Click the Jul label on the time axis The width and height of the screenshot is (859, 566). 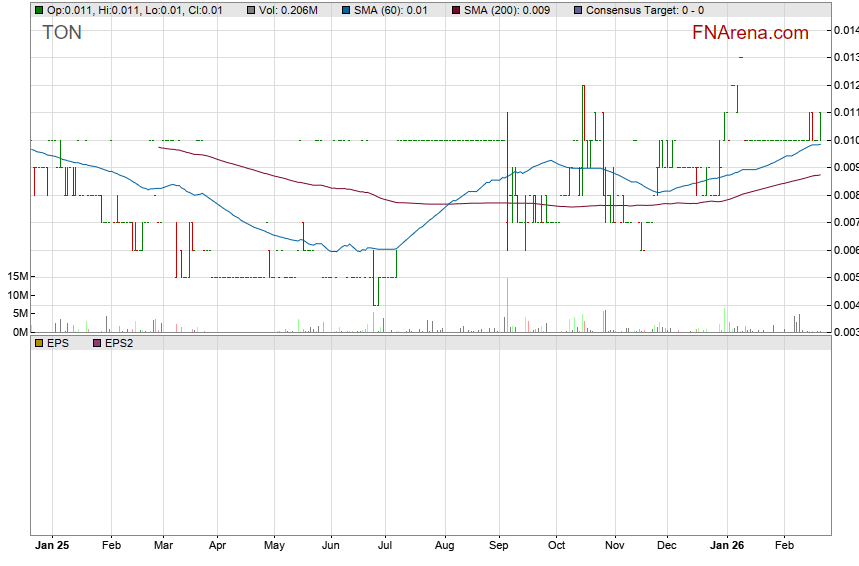(x=386, y=546)
